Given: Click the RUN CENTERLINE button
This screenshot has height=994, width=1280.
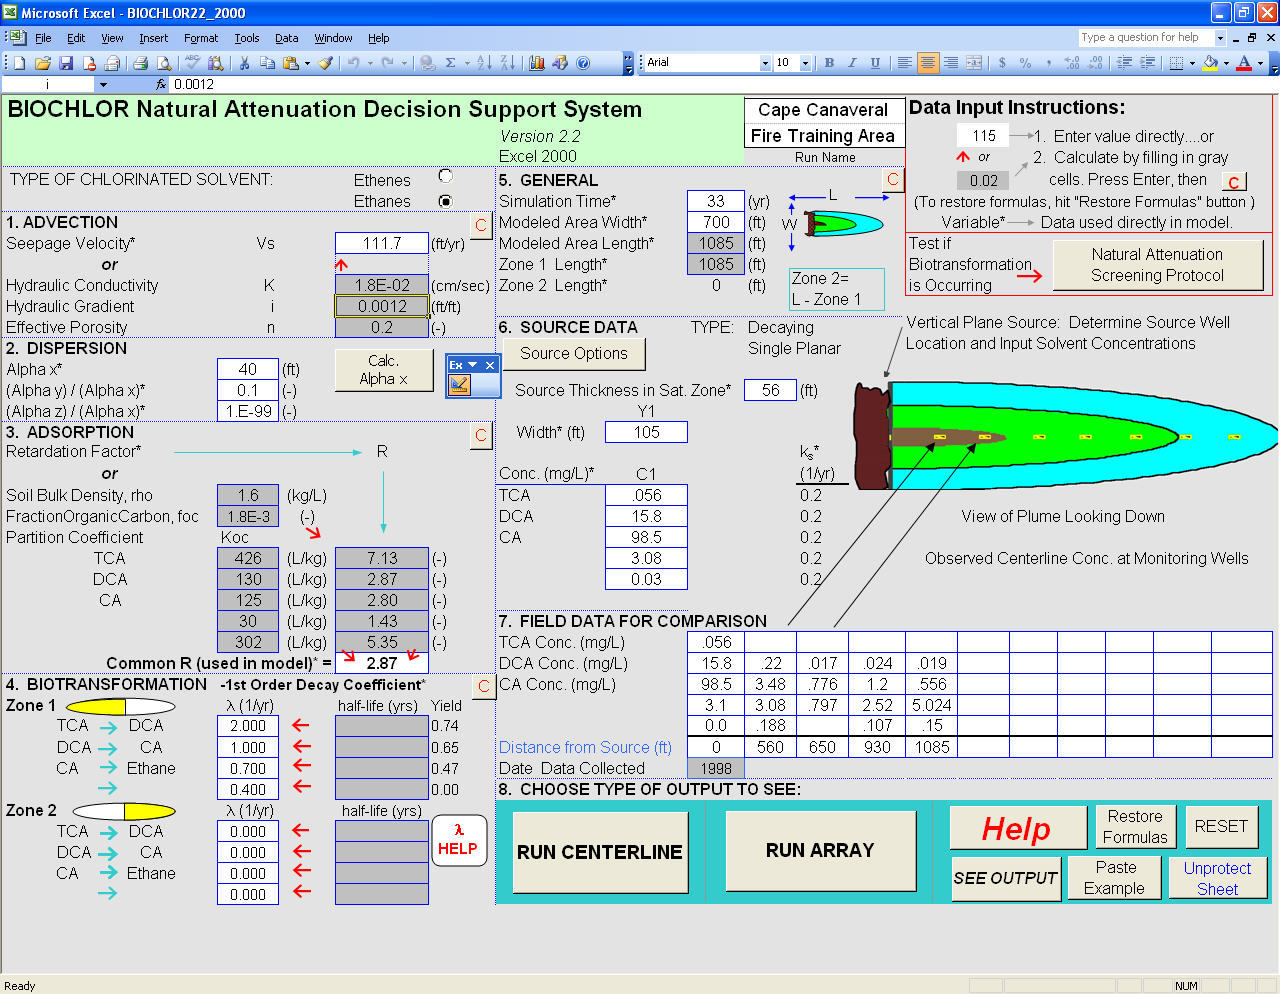Looking at the screenshot, I should coord(600,852).
